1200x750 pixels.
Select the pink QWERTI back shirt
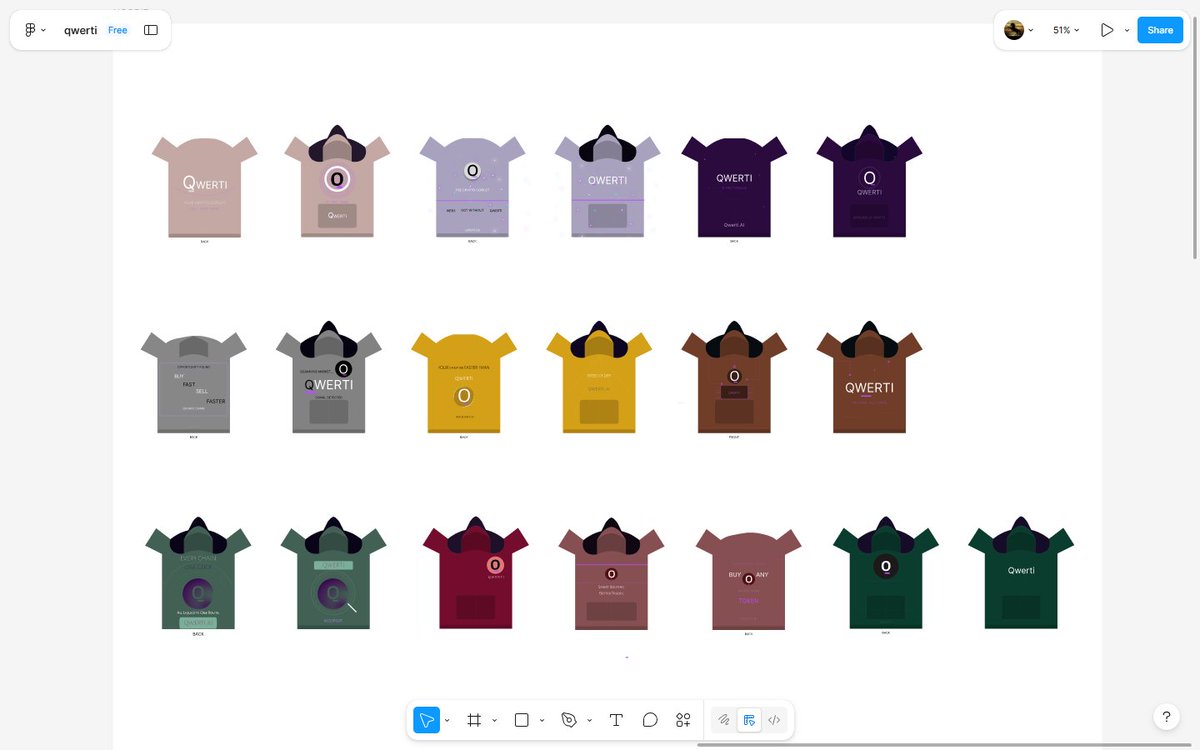click(x=205, y=187)
